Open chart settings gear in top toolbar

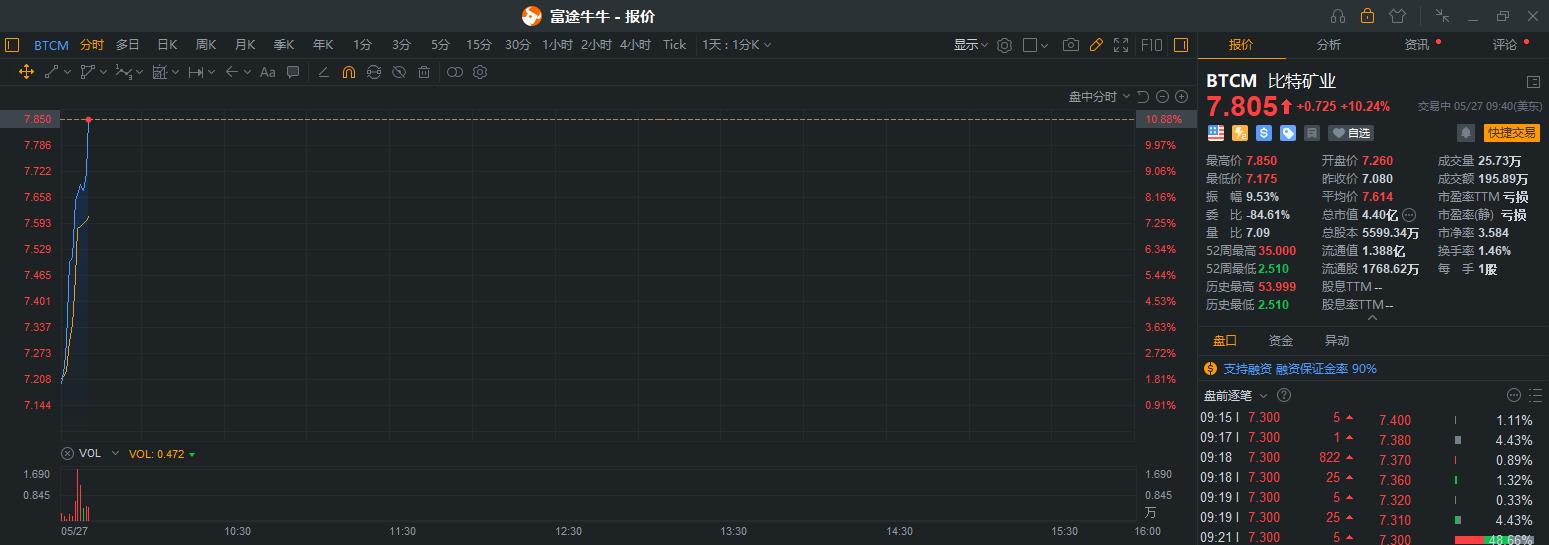1004,45
